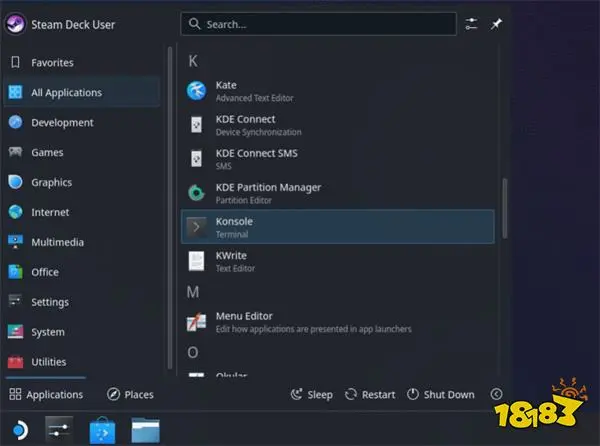Open the Utilities category
The width and height of the screenshot is (600, 446).
tap(48, 362)
